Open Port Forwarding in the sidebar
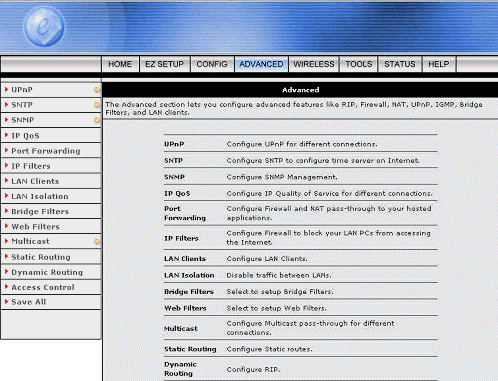 pyautogui.click(x=46, y=151)
